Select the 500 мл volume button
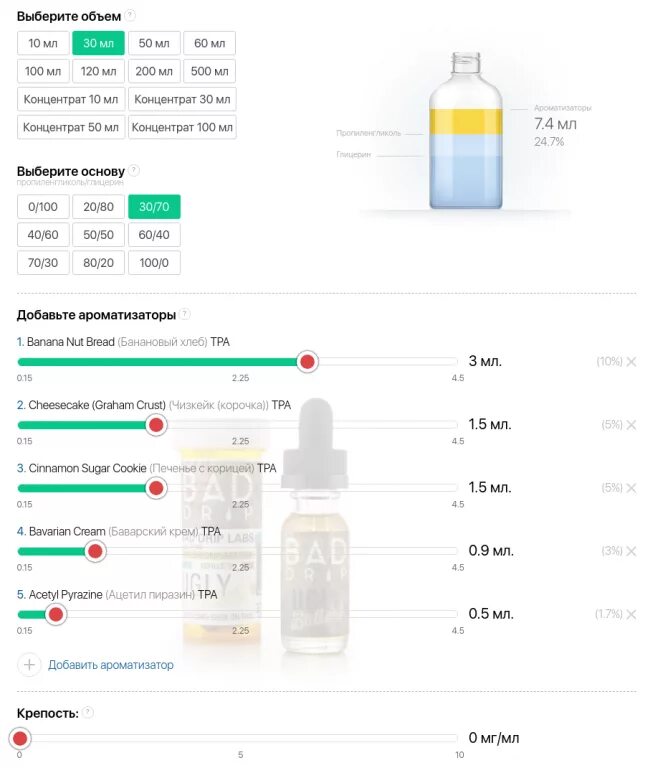645x768 pixels. 209,72
